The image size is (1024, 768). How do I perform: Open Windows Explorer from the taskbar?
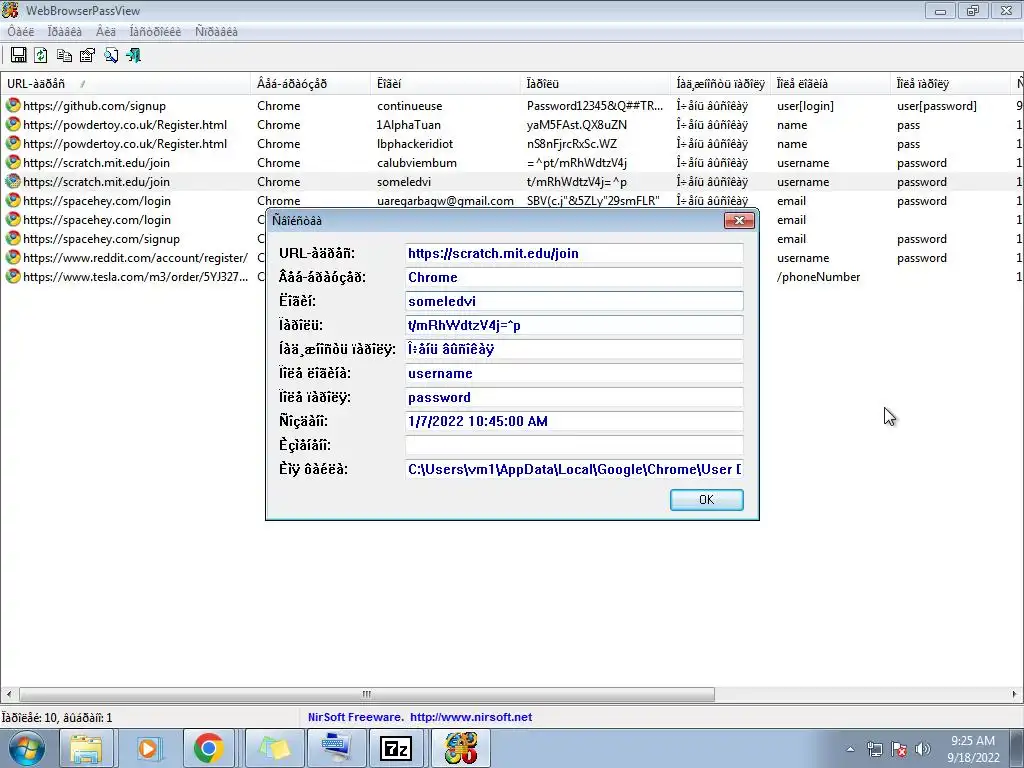click(86, 748)
